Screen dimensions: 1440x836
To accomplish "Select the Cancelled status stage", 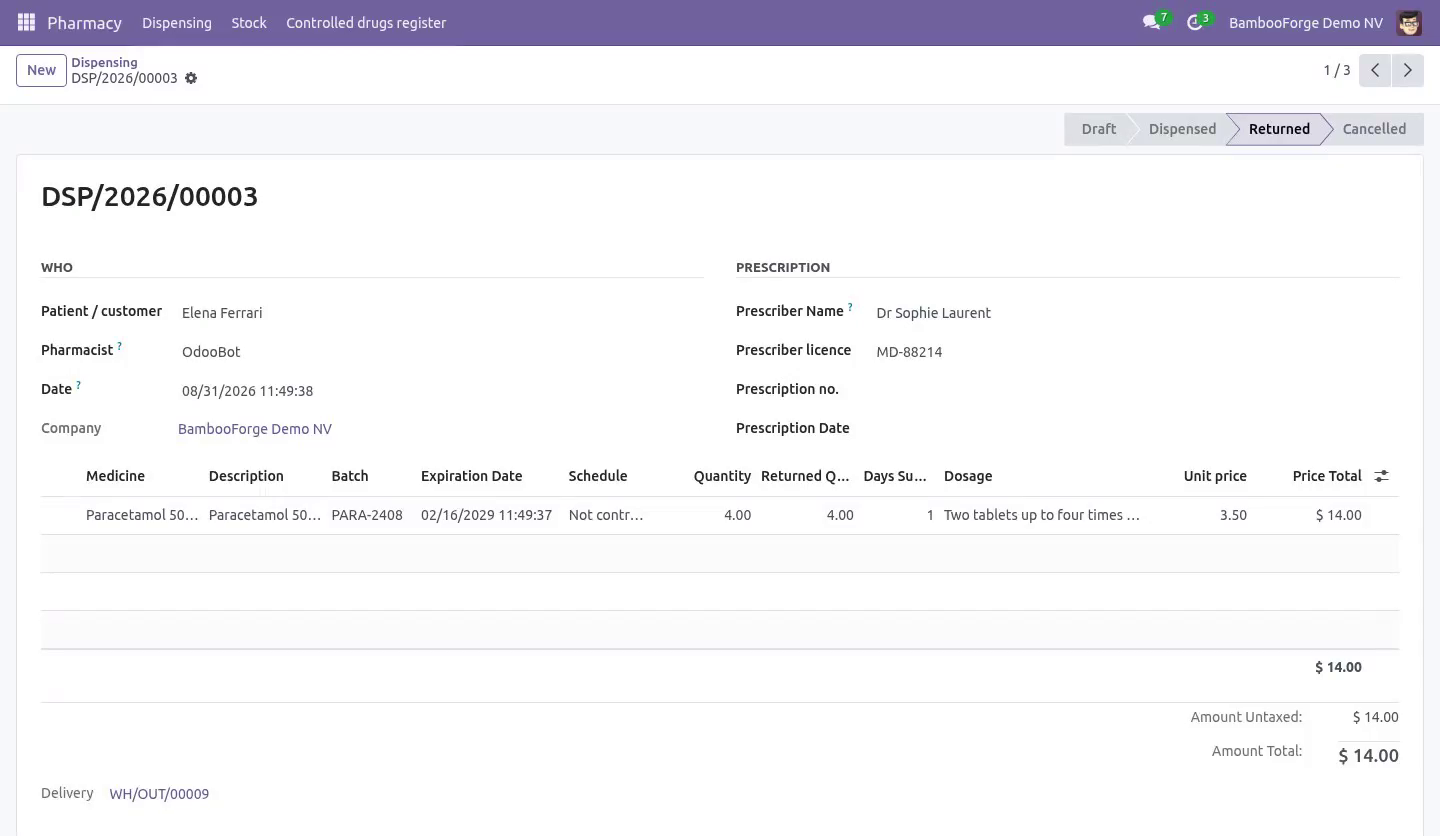I will [x=1374, y=129].
